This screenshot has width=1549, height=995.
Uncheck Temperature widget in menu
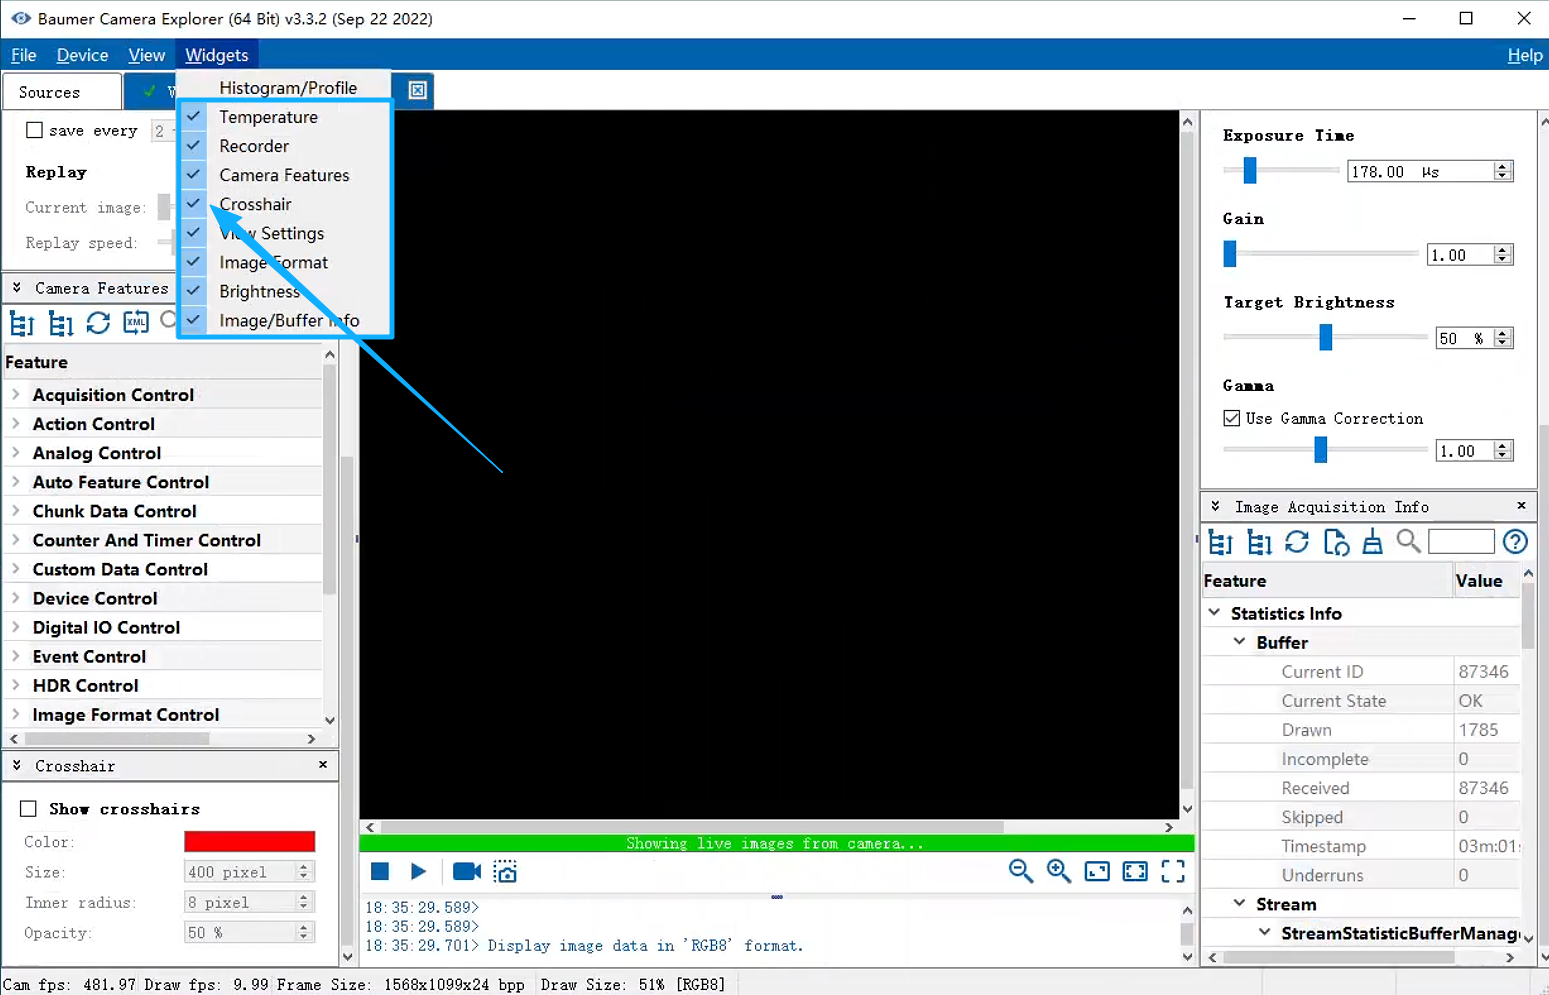285,117
